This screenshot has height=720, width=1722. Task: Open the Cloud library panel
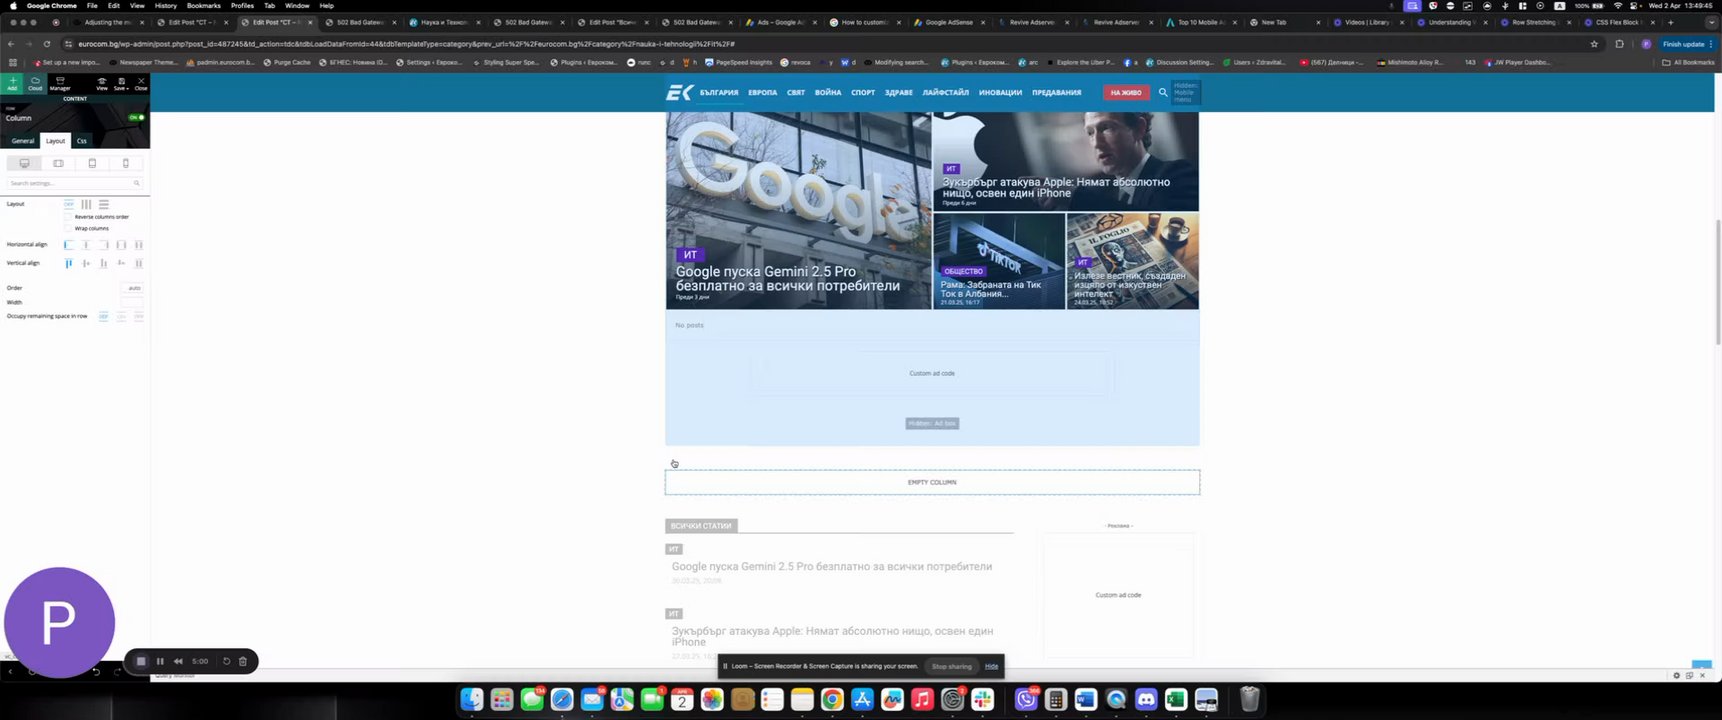35,84
